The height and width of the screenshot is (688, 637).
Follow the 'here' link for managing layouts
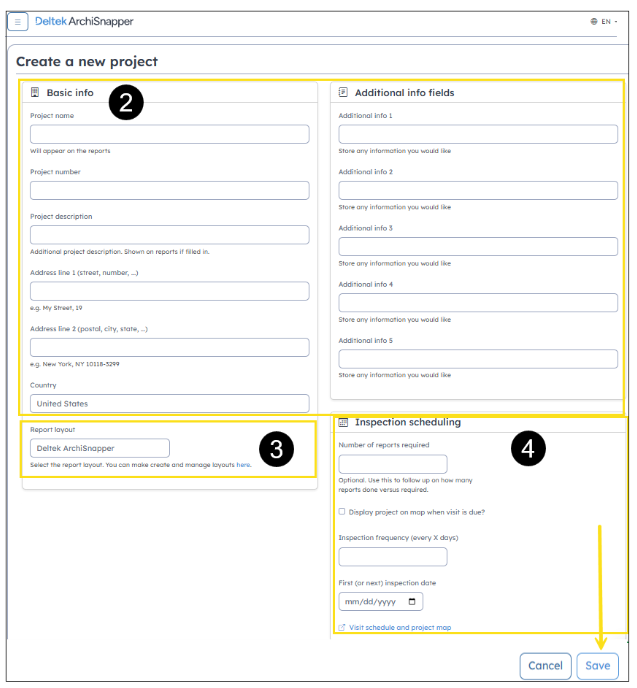click(243, 465)
